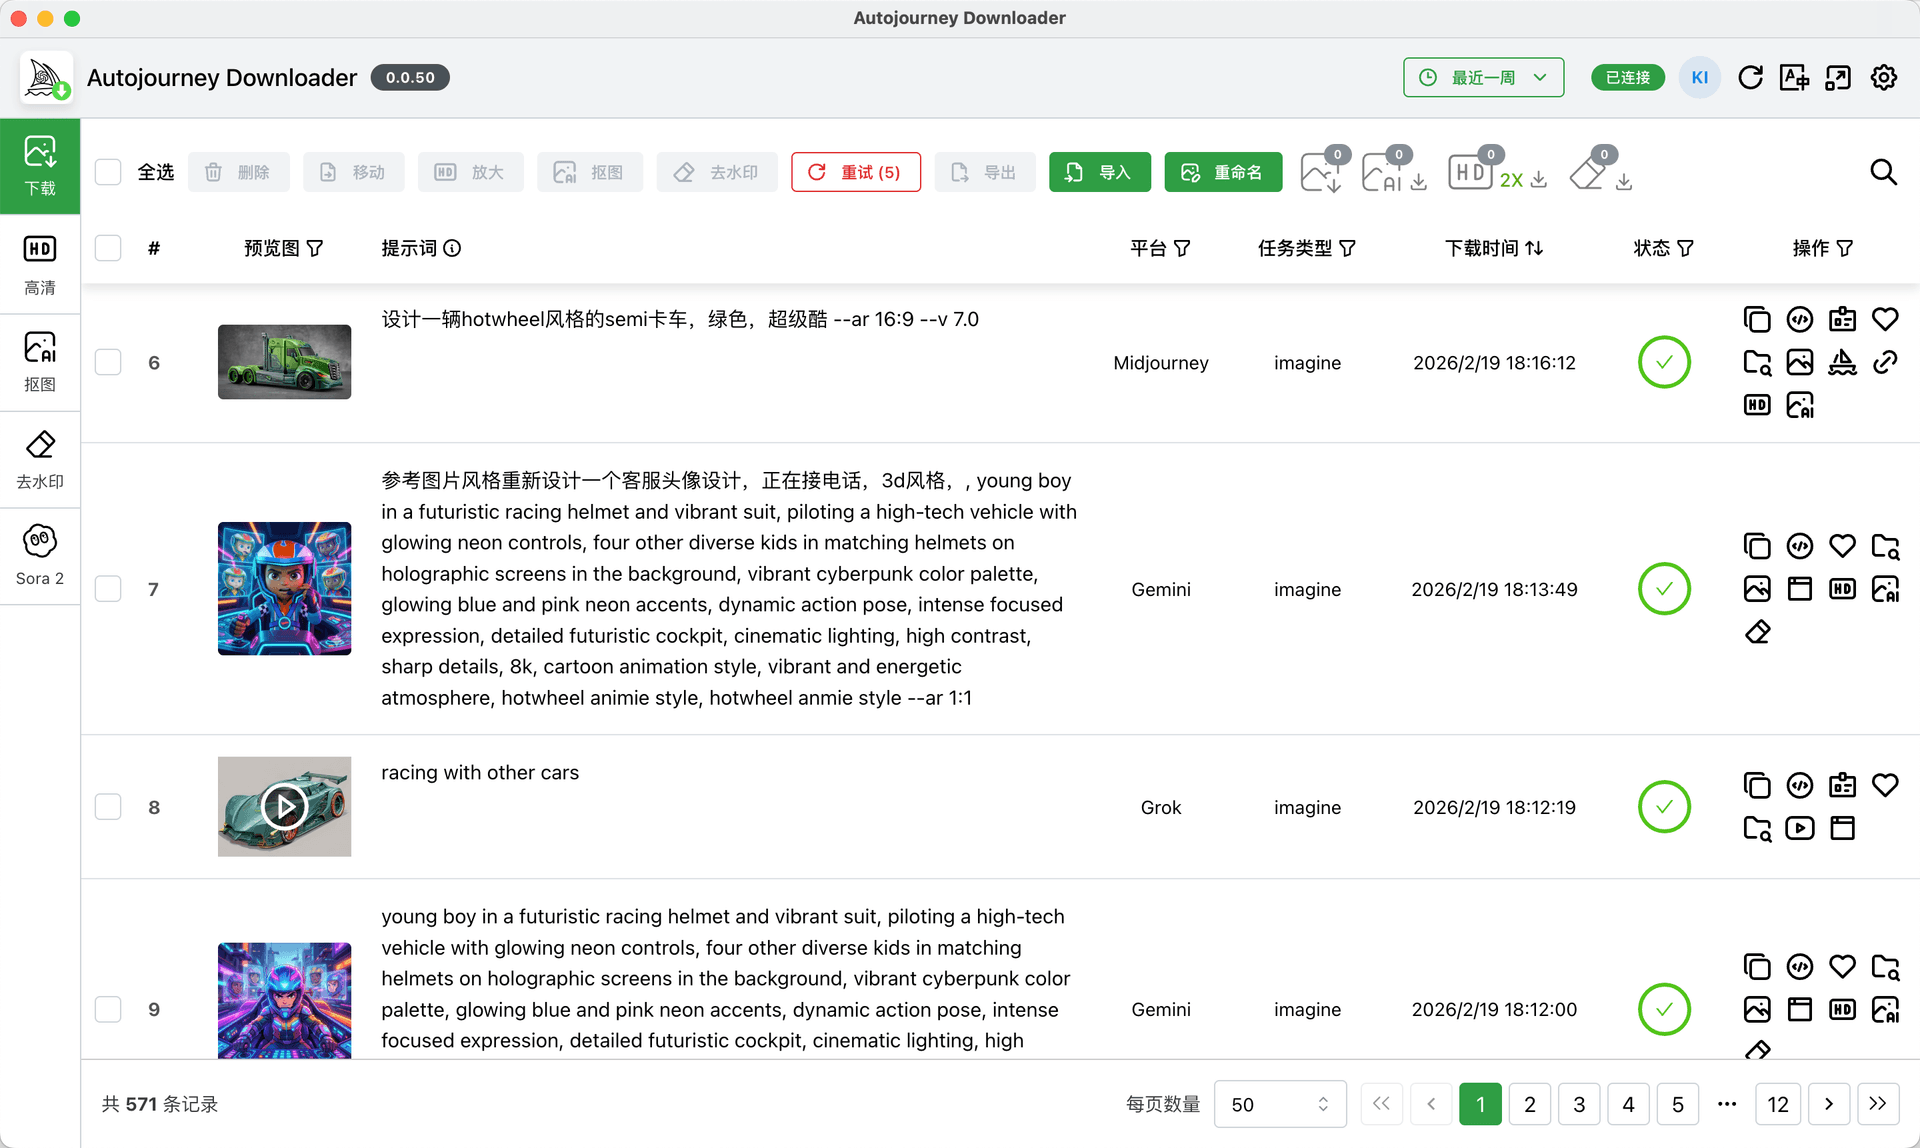Run HD upscale on record 6
Viewport: 1920px width, 1148px height.
[1757, 405]
